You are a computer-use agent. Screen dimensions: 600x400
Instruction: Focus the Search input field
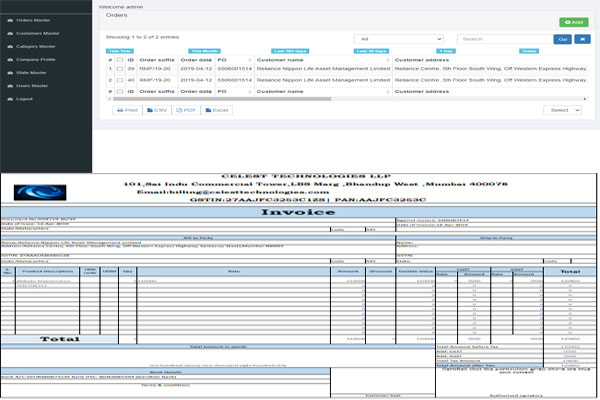tap(505, 39)
